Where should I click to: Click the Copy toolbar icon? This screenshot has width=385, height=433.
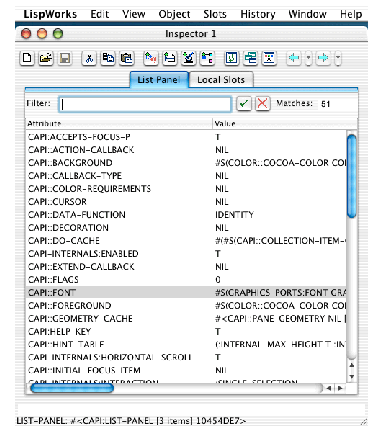pyautogui.click(x=108, y=58)
